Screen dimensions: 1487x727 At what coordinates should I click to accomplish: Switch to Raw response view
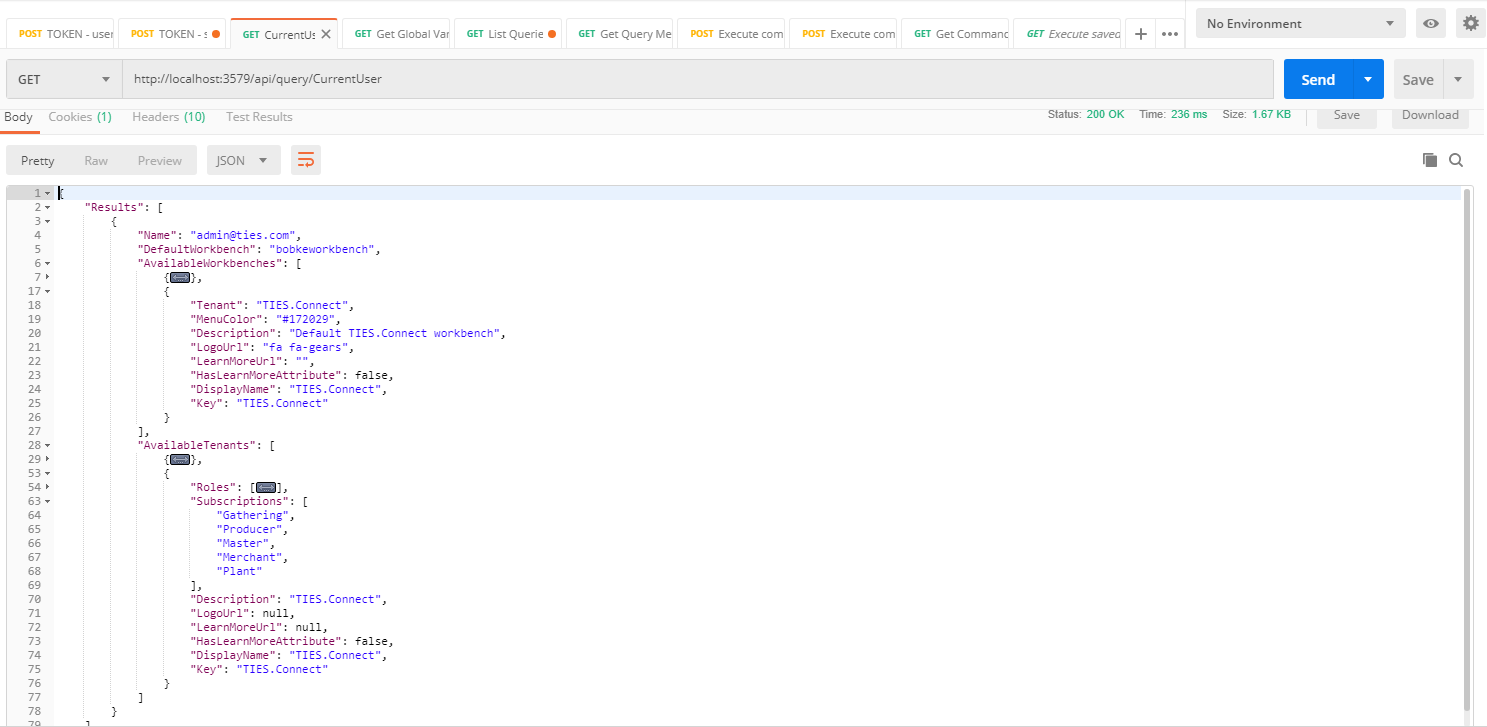96,161
